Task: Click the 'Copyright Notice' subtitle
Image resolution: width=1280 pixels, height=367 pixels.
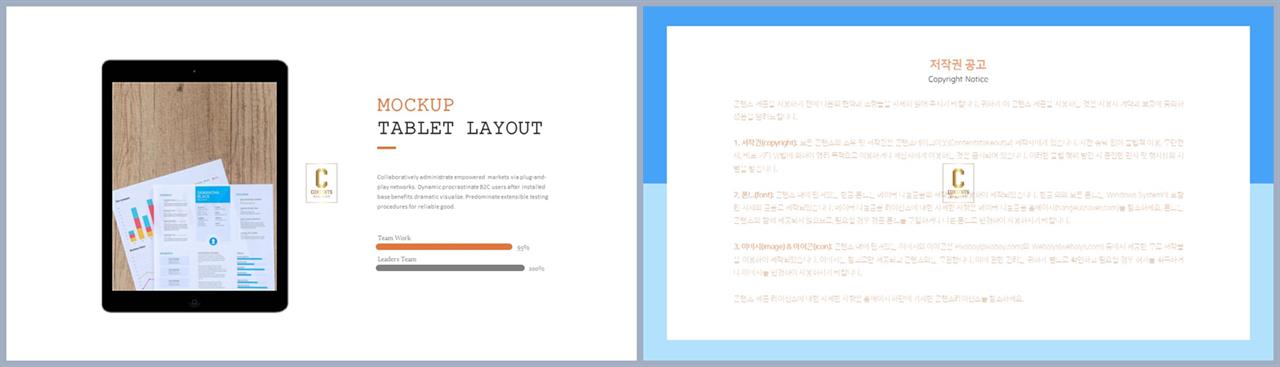Action: point(958,79)
